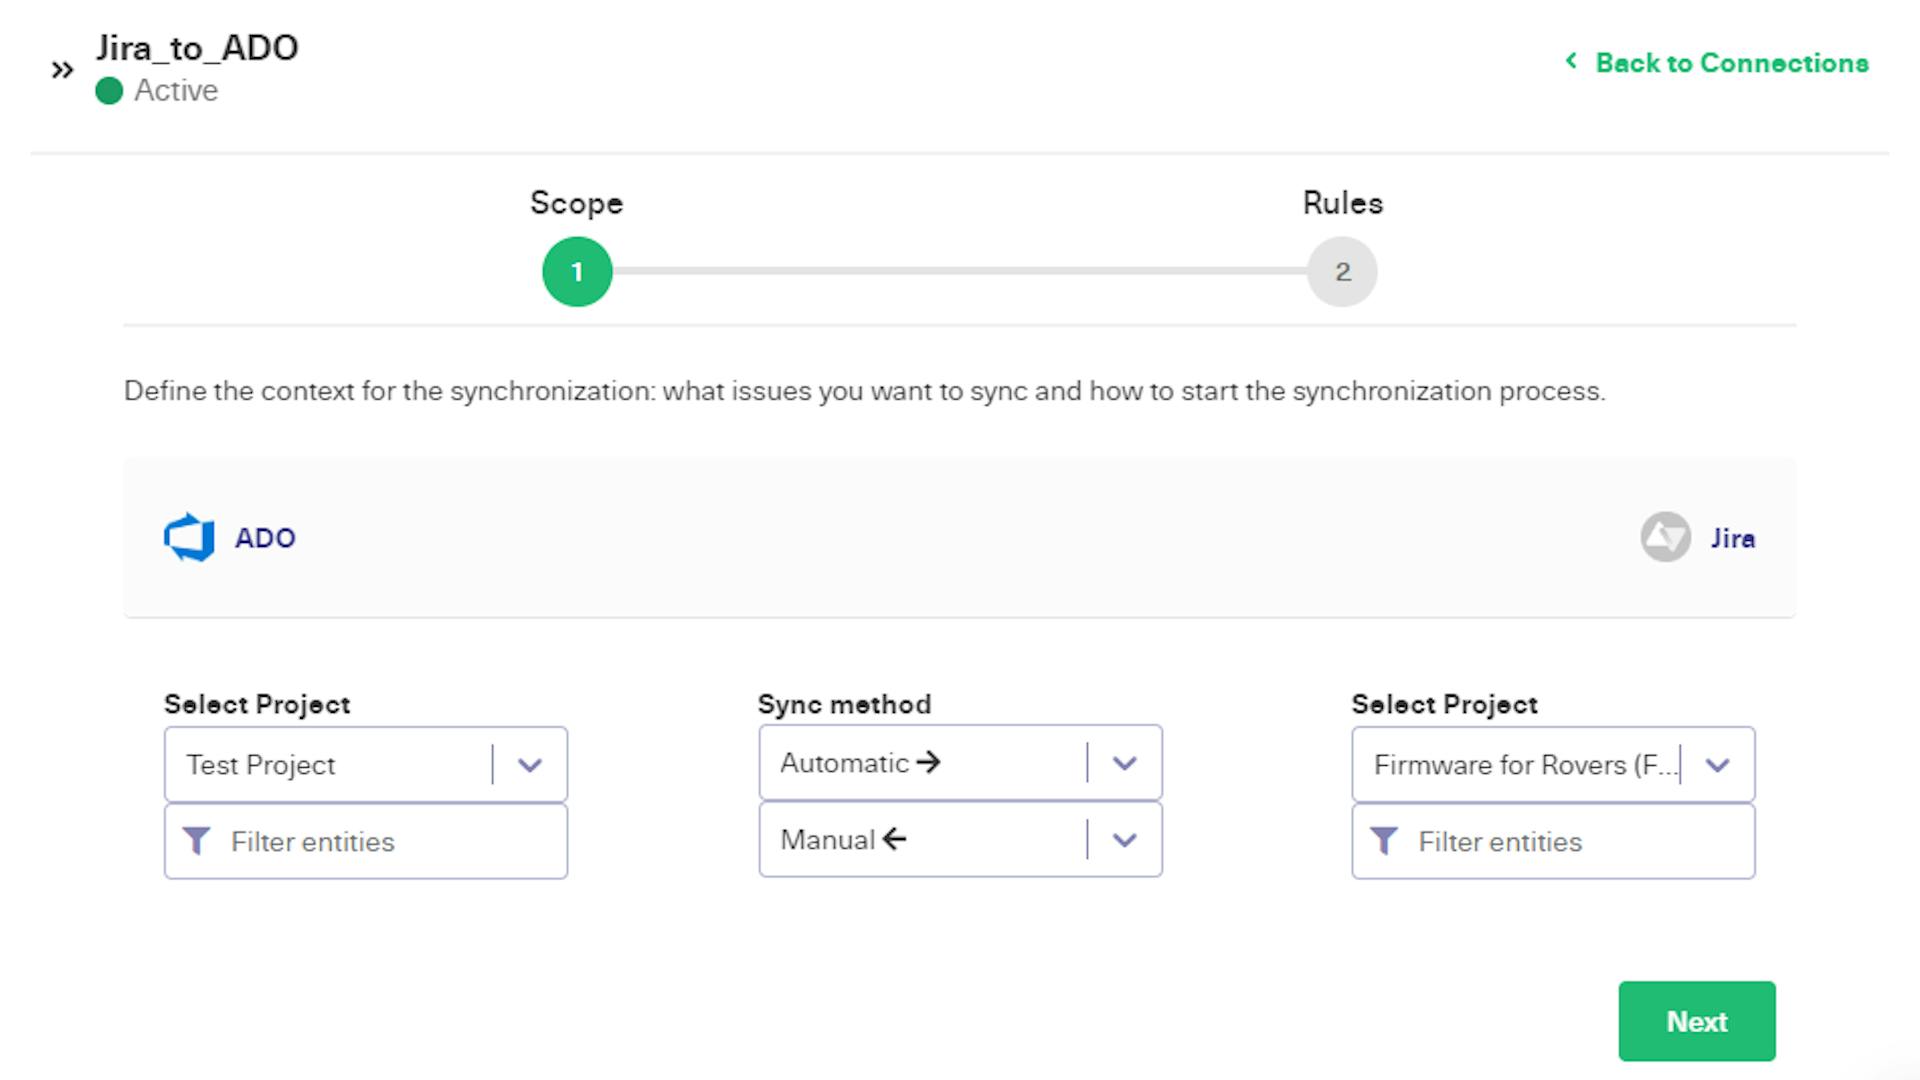Click the funnel icon under Test Project
Image resolution: width=1920 pixels, height=1080 pixels.
pos(197,841)
